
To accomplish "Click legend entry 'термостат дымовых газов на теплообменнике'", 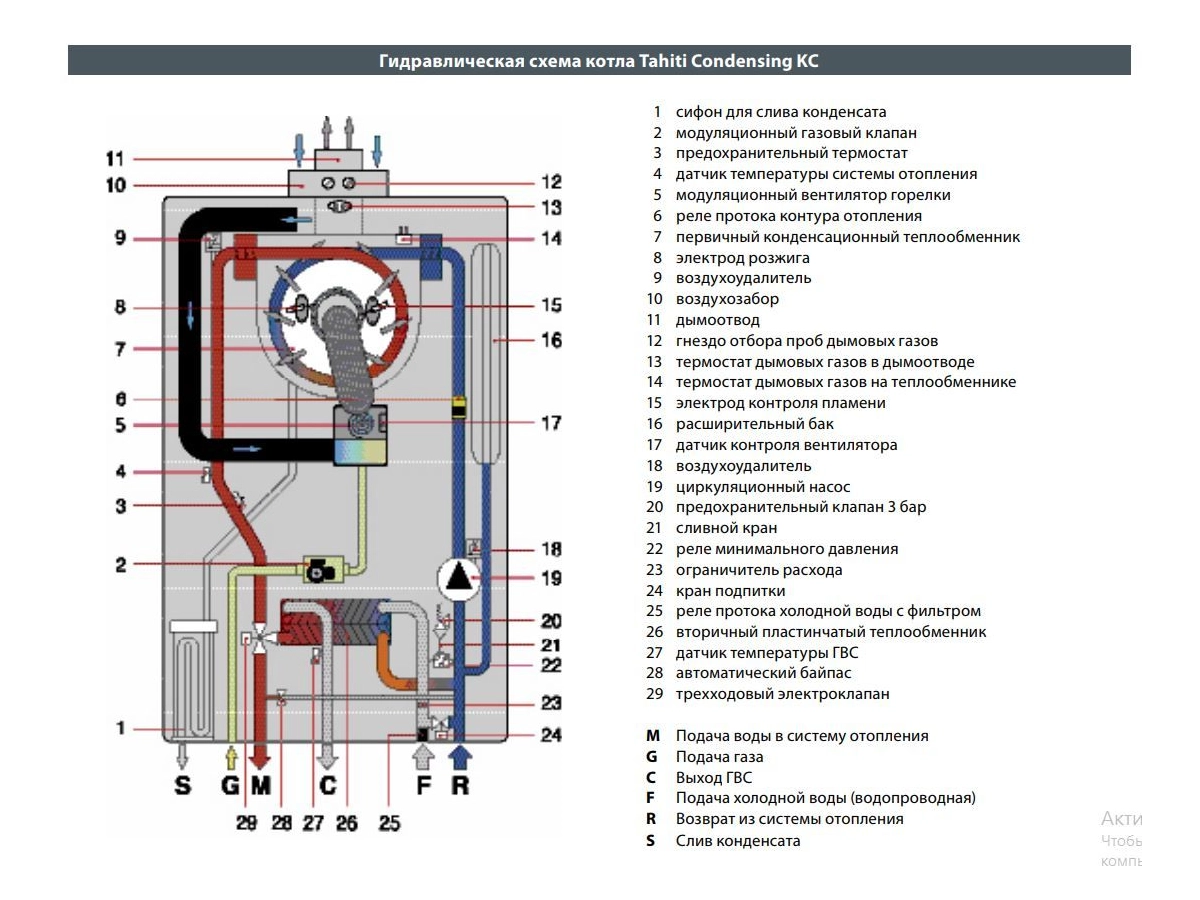I will pos(846,382).
